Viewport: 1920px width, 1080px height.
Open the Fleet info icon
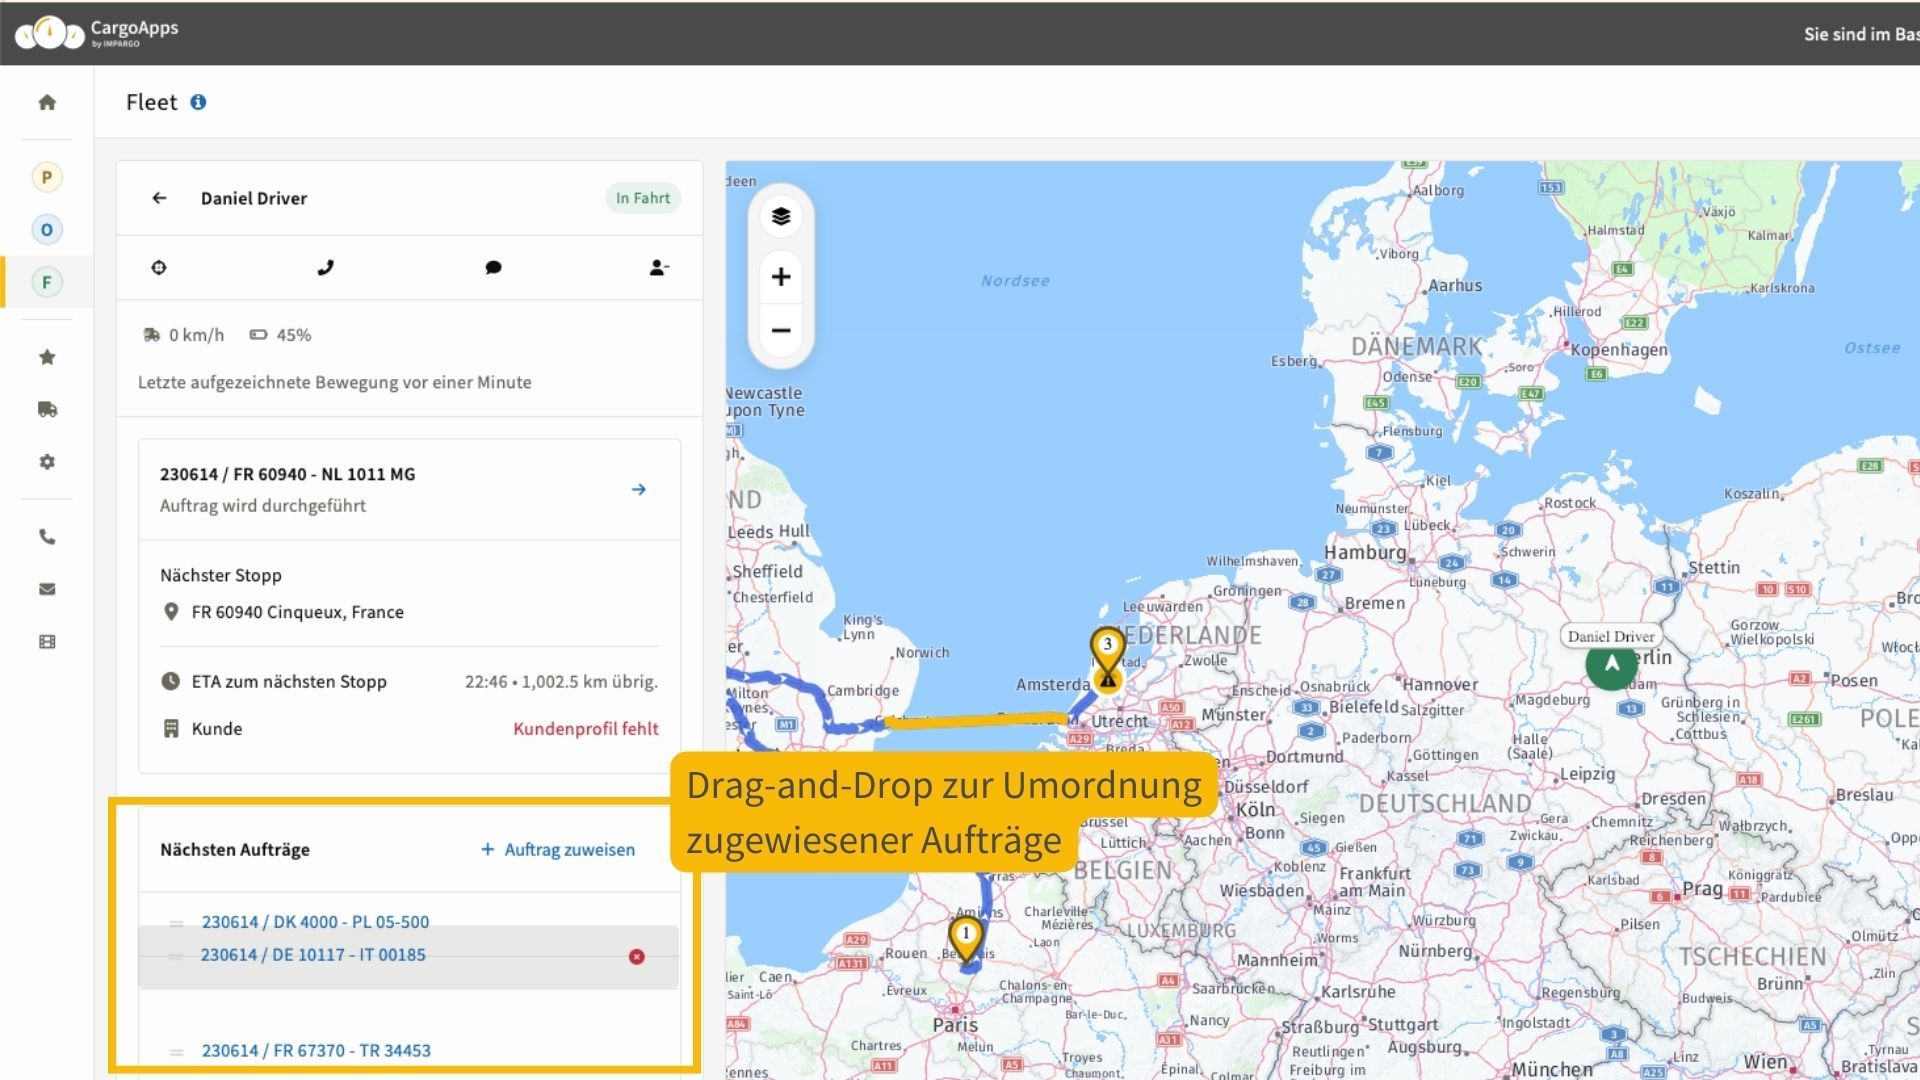pos(198,102)
